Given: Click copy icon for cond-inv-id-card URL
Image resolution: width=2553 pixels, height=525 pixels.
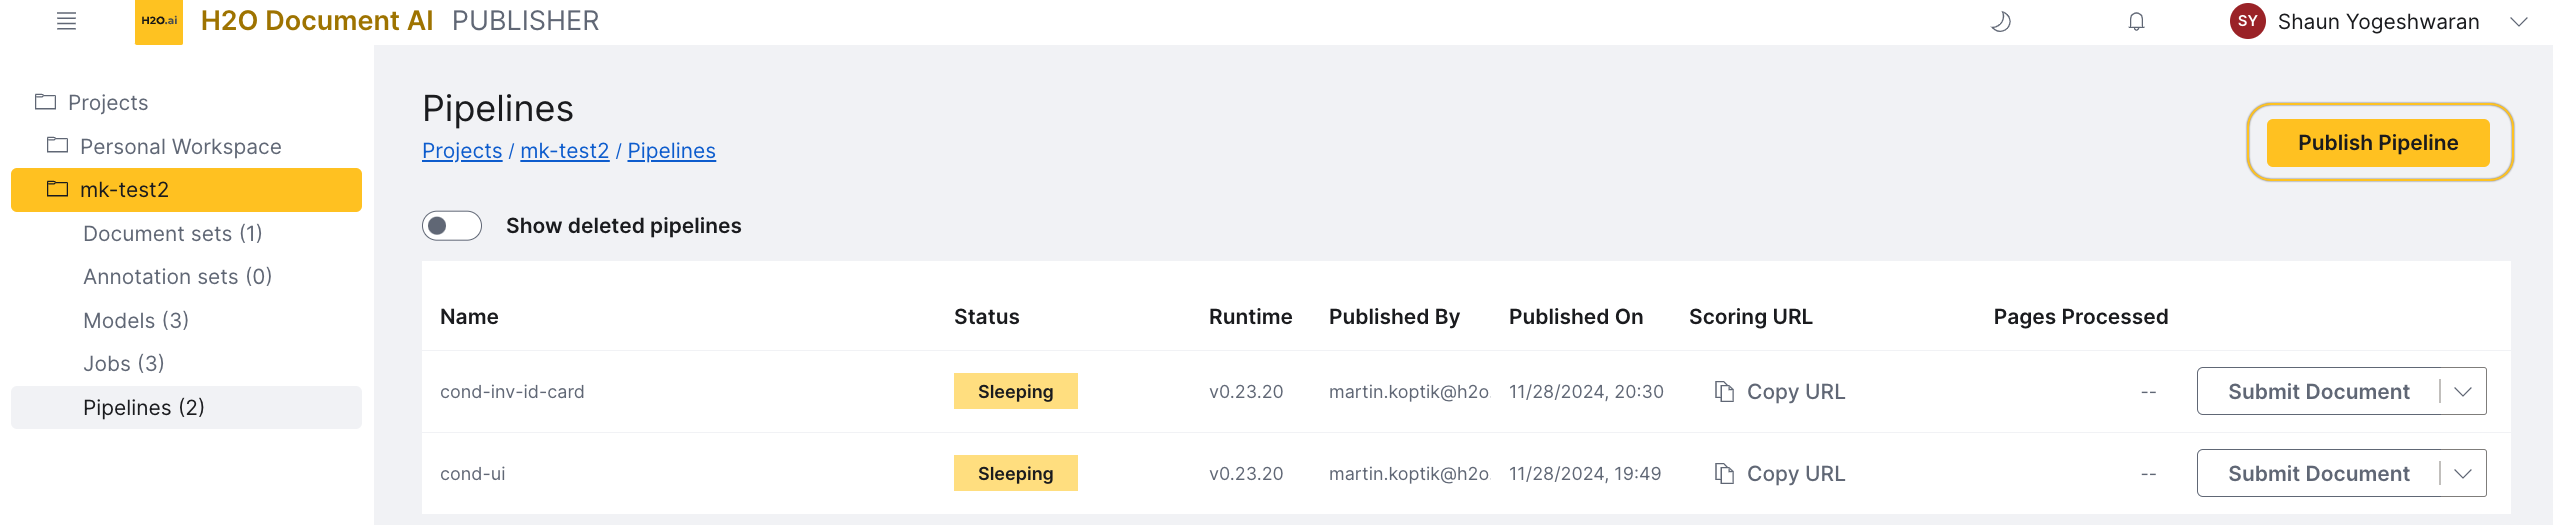Looking at the screenshot, I should click(x=1724, y=391).
